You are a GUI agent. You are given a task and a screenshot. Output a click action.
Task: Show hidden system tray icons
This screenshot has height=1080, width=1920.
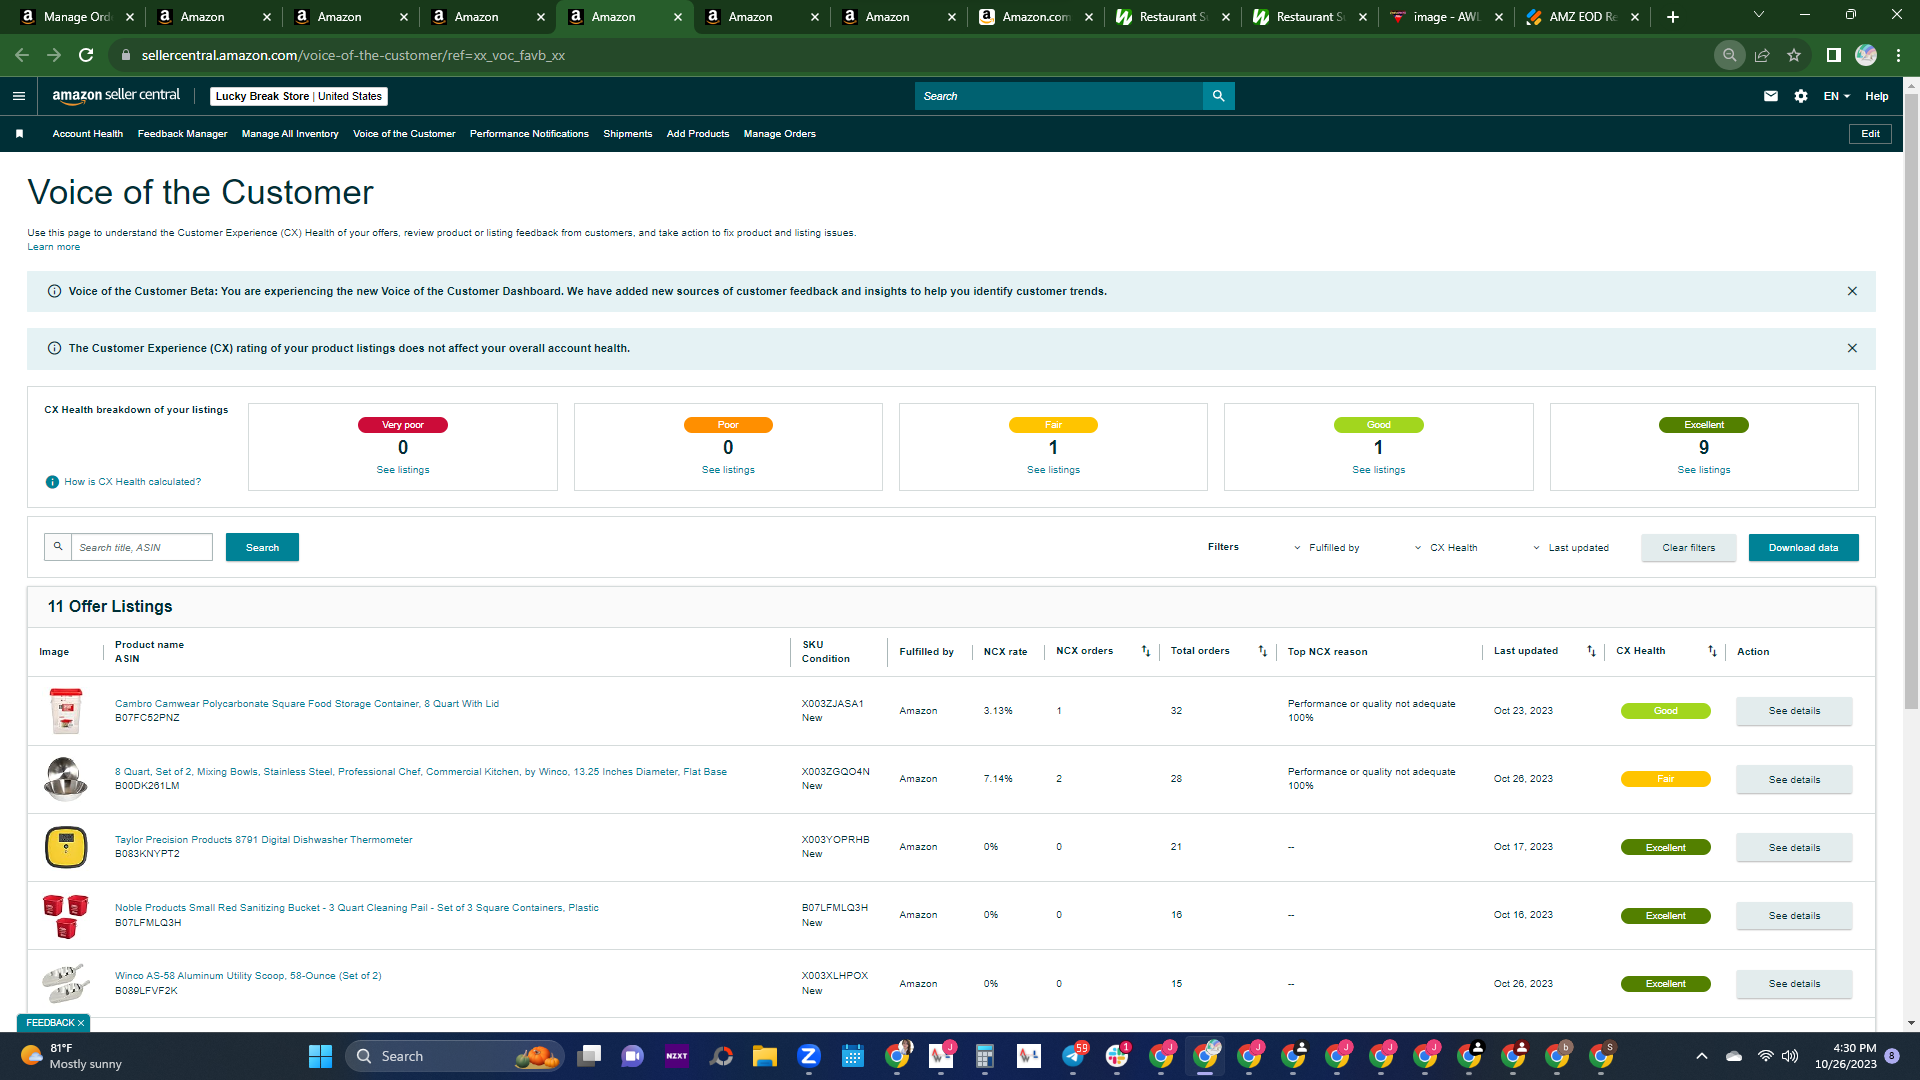tap(1702, 1056)
